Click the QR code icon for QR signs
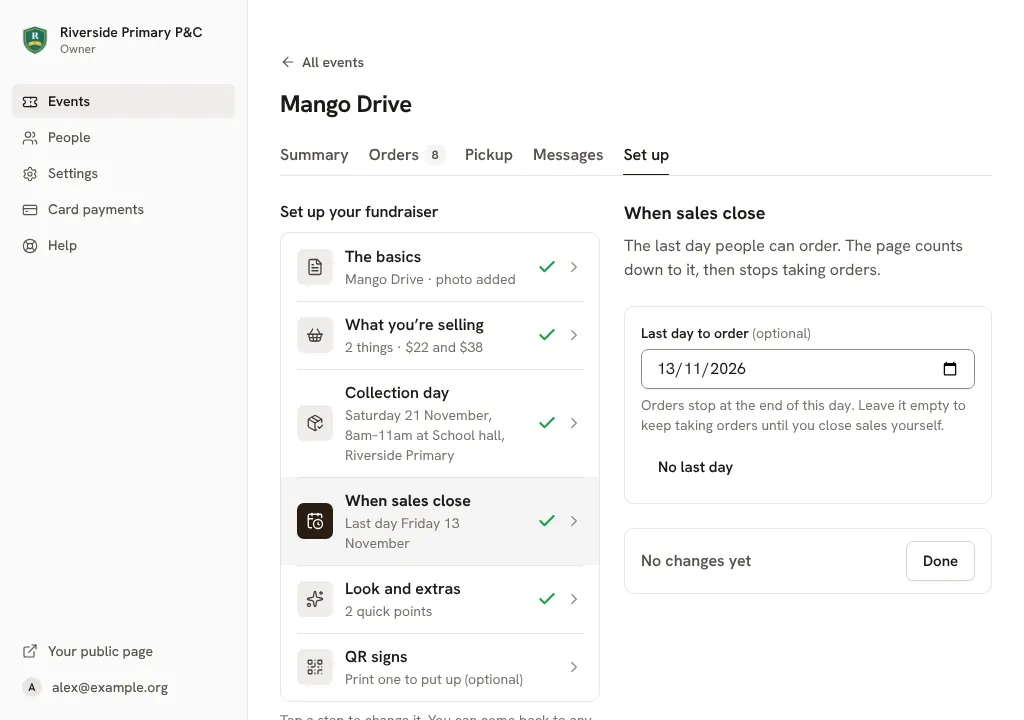1024x720 pixels. pyautogui.click(x=315, y=667)
